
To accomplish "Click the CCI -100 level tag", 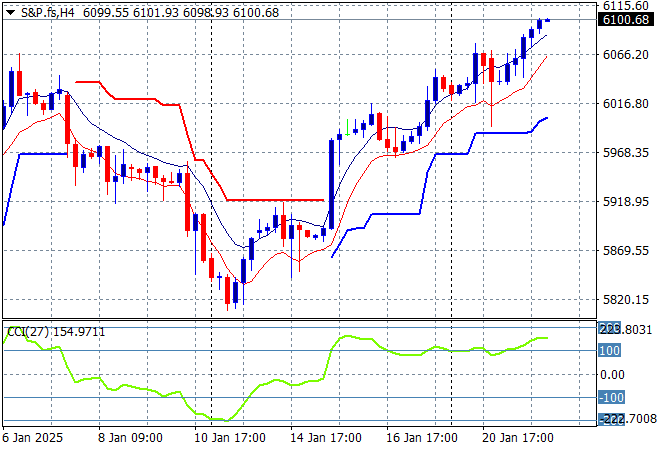I will (x=610, y=398).
